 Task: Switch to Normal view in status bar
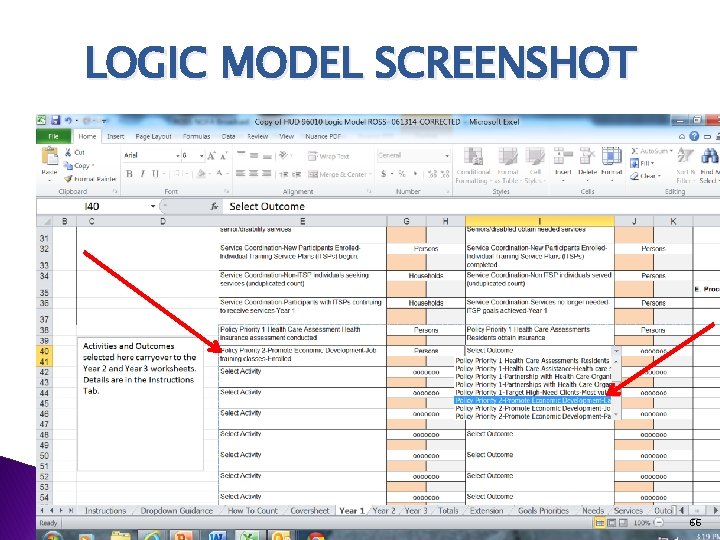(x=600, y=523)
